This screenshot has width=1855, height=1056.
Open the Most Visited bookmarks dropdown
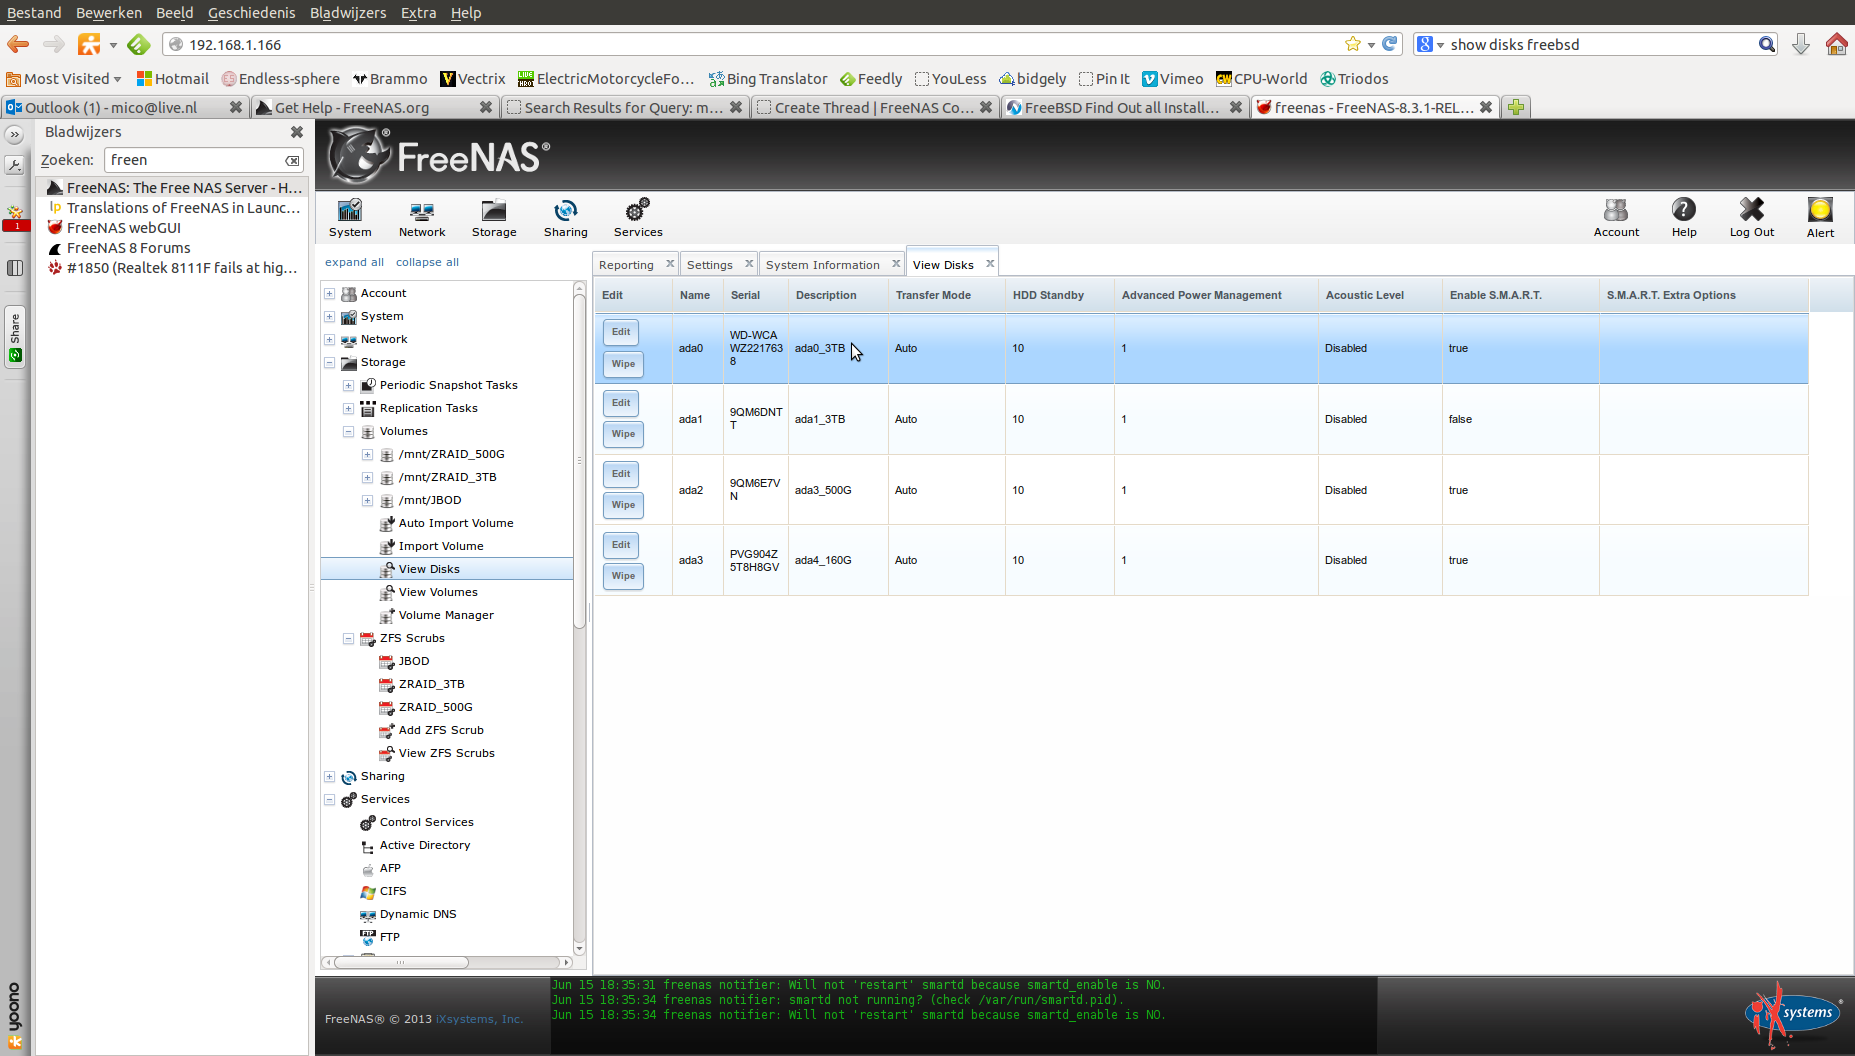pyautogui.click(x=64, y=79)
